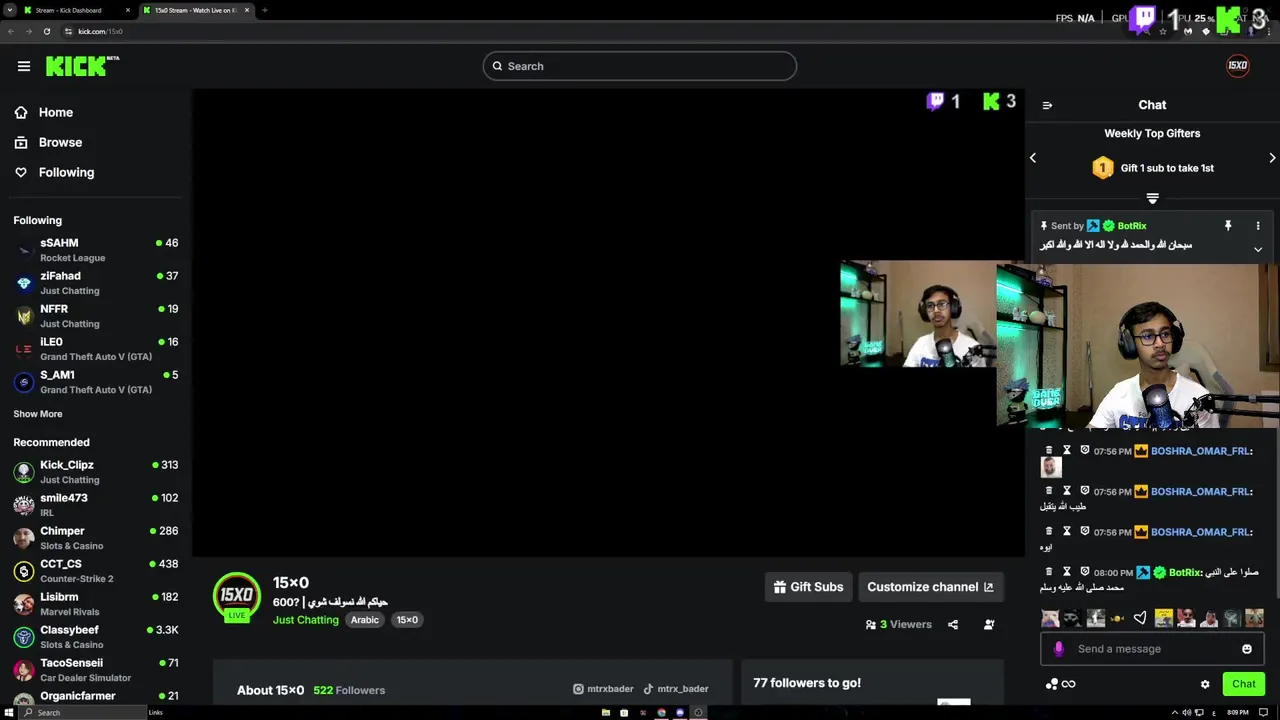Viewport: 1280px width, 720px height.
Task: Pick the first cat emote in quick emotes
Action: pyautogui.click(x=1050, y=619)
